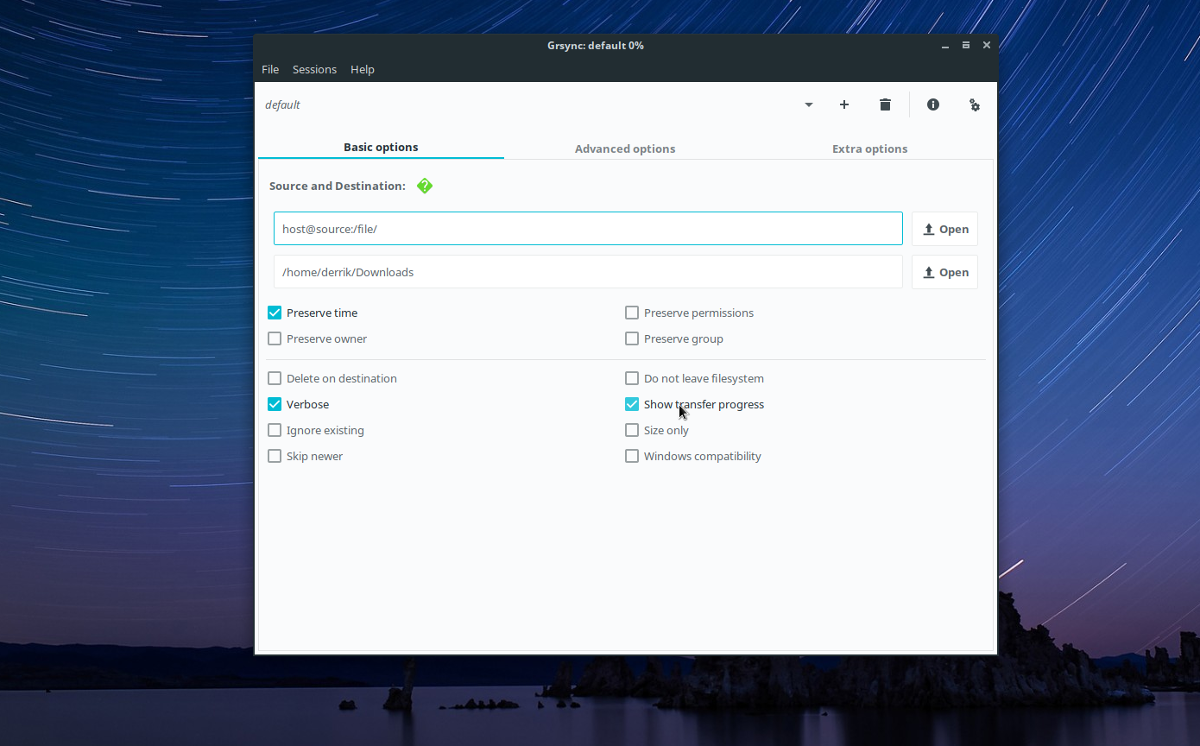Enable Skip newer checkbox
This screenshot has height=746, width=1200.
(275, 457)
